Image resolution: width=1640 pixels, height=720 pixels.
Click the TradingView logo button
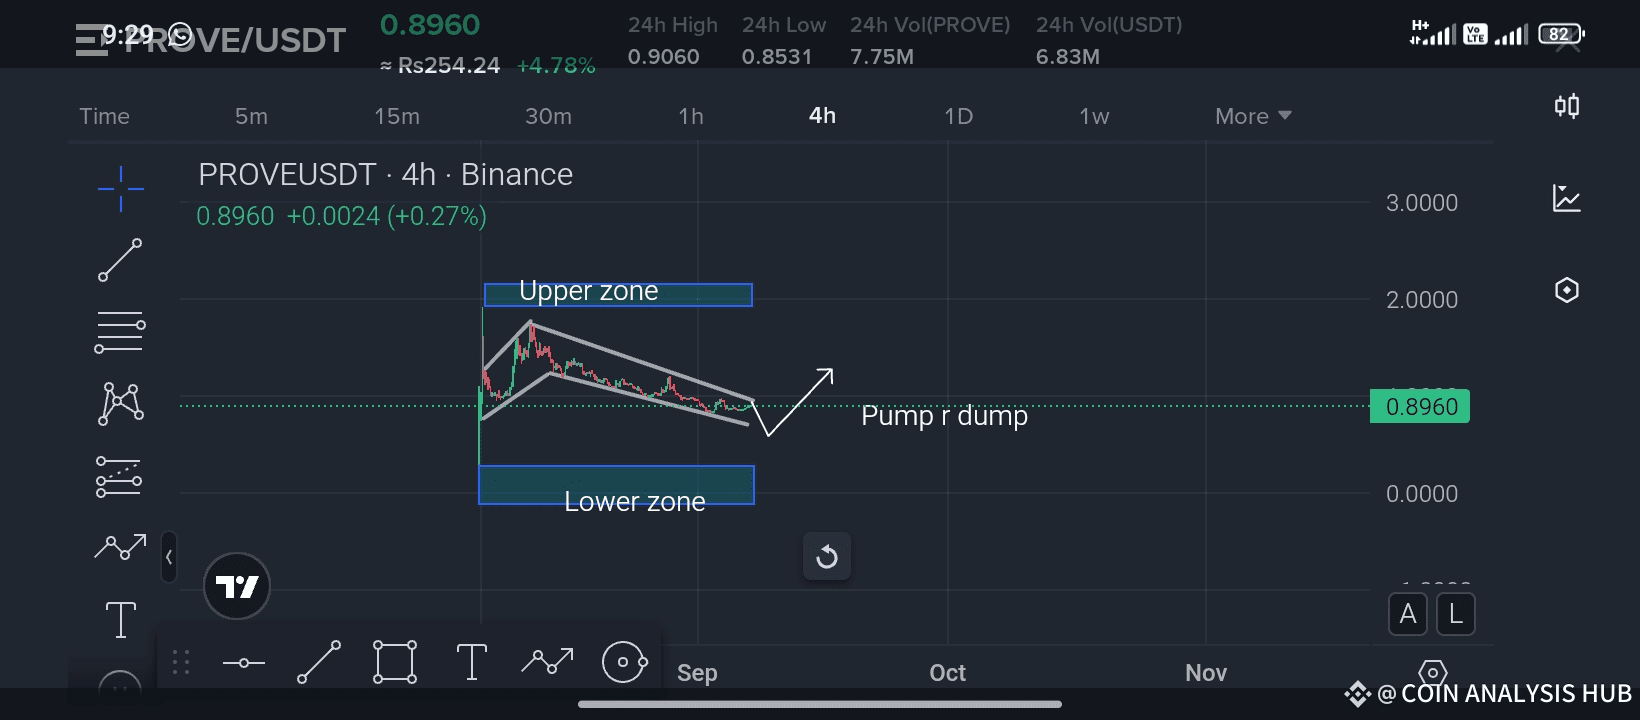[237, 586]
